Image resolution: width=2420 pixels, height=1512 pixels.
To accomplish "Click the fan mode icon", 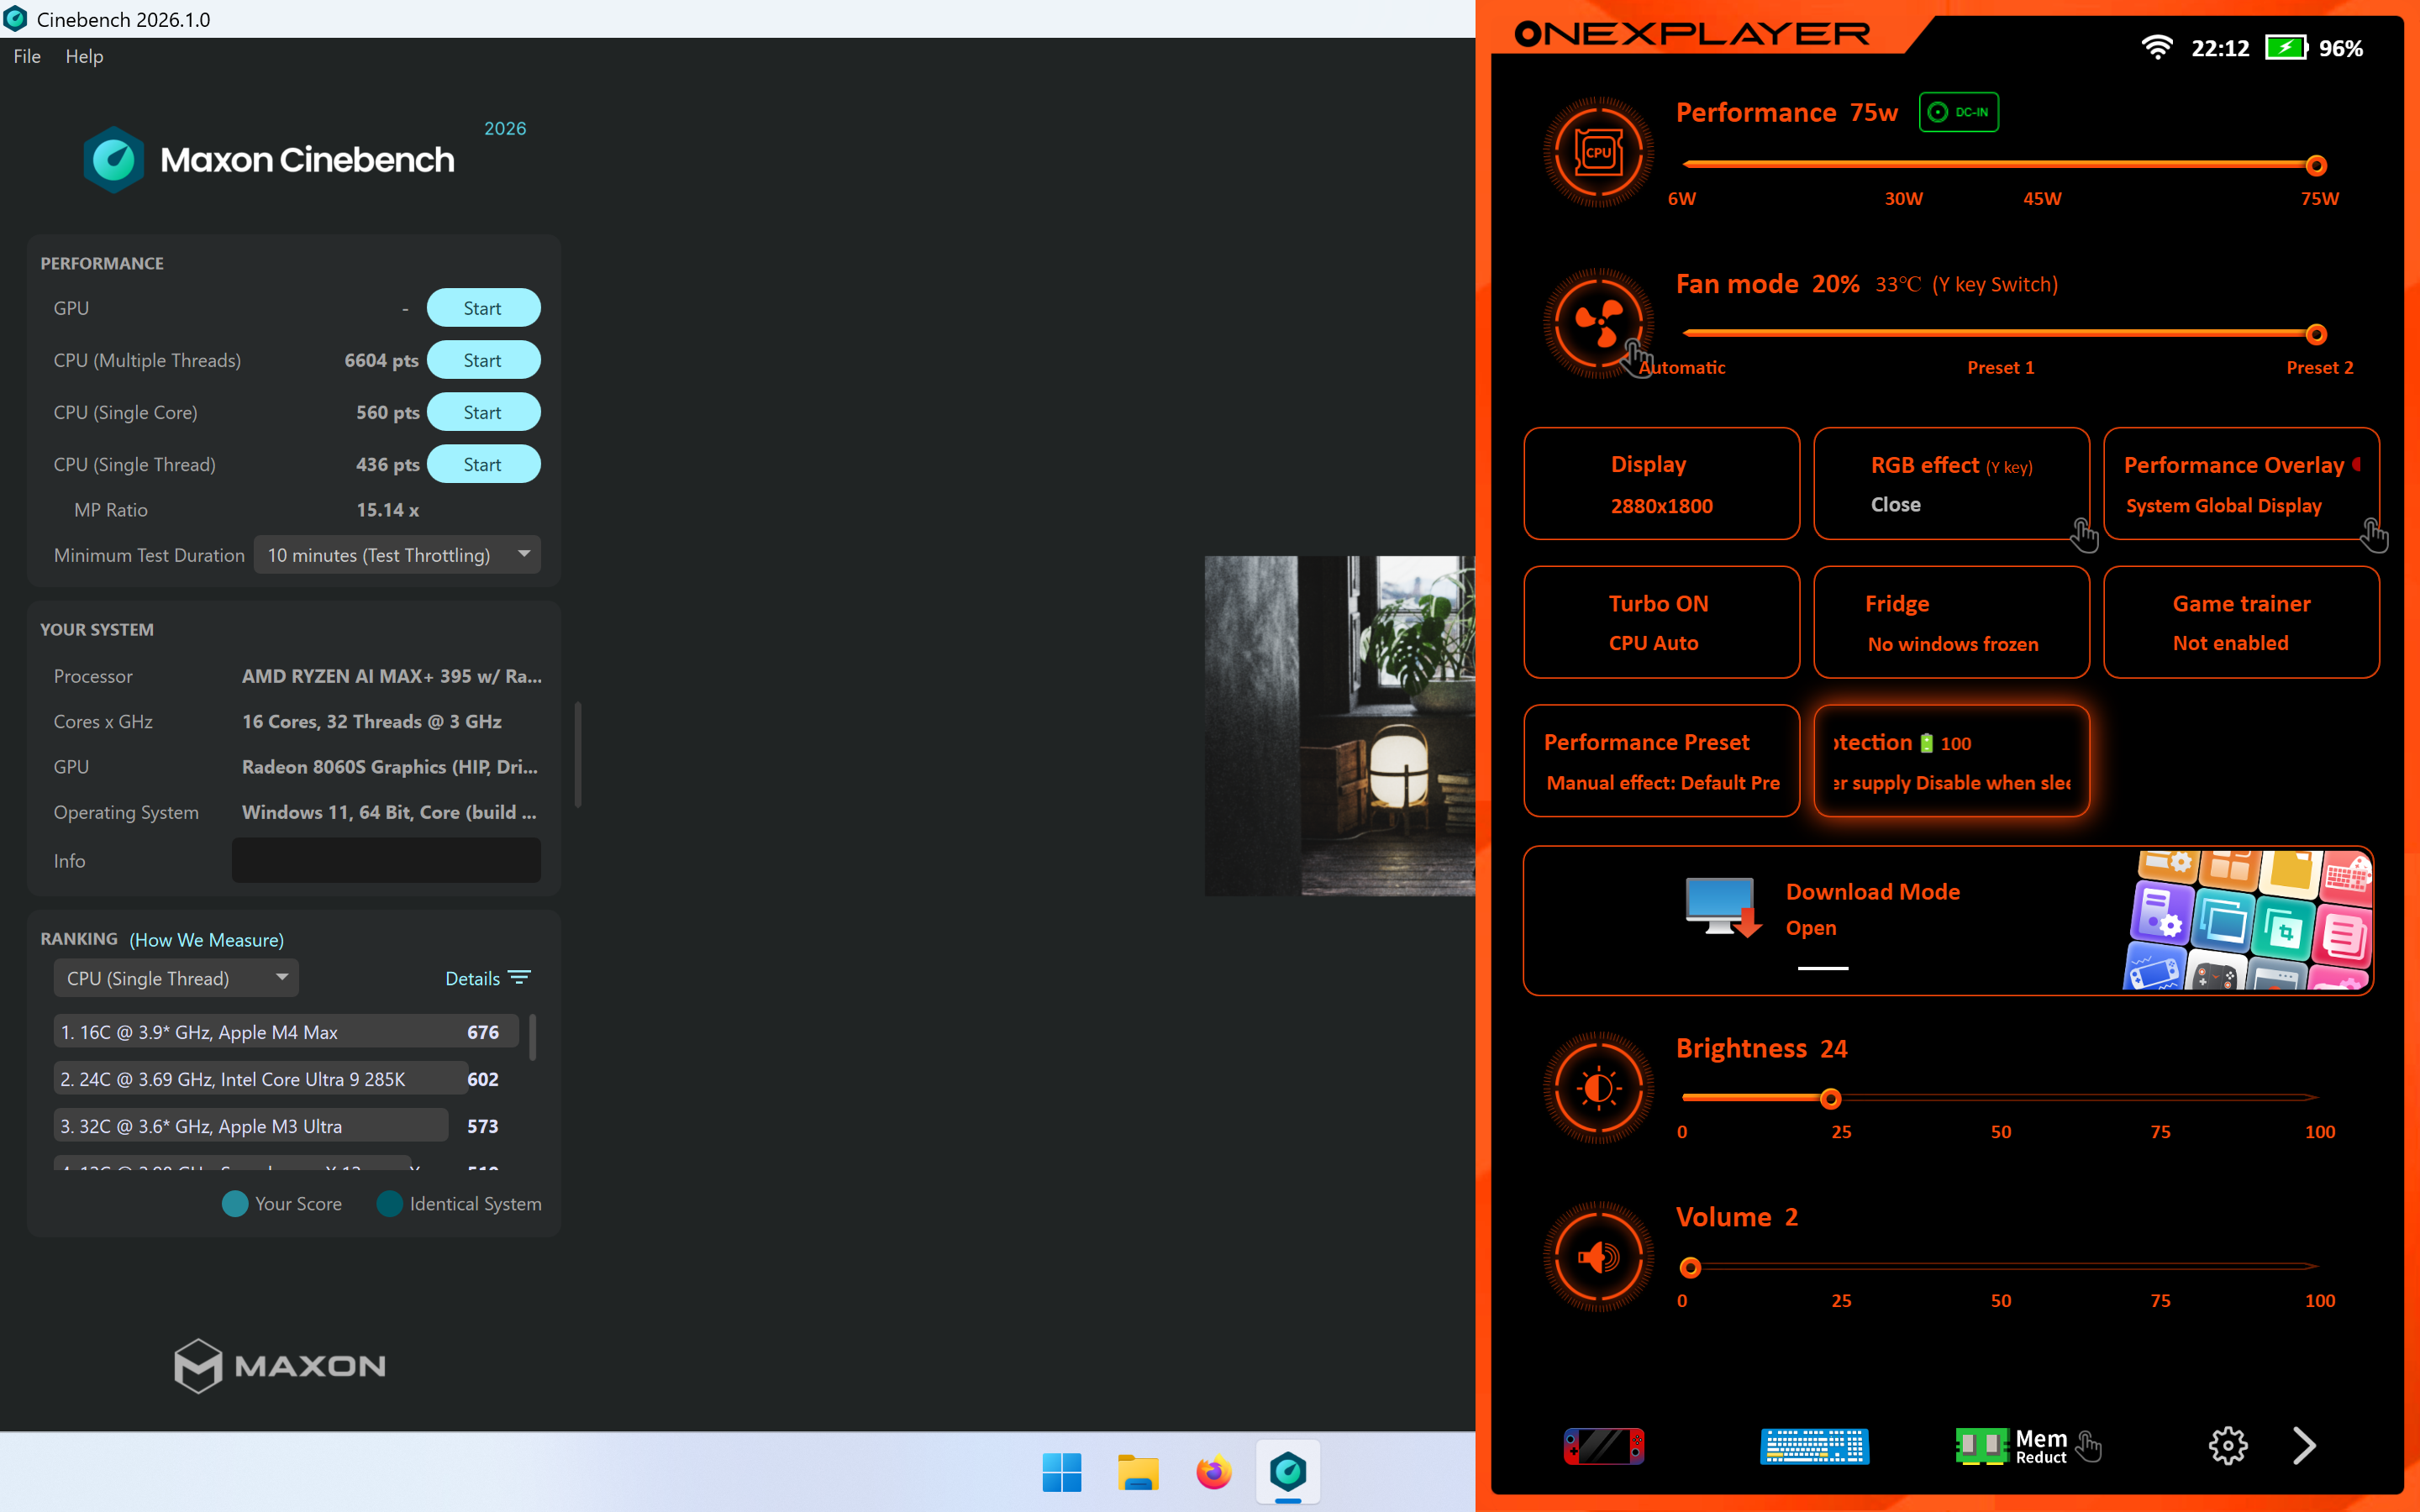I will pyautogui.click(x=1597, y=323).
